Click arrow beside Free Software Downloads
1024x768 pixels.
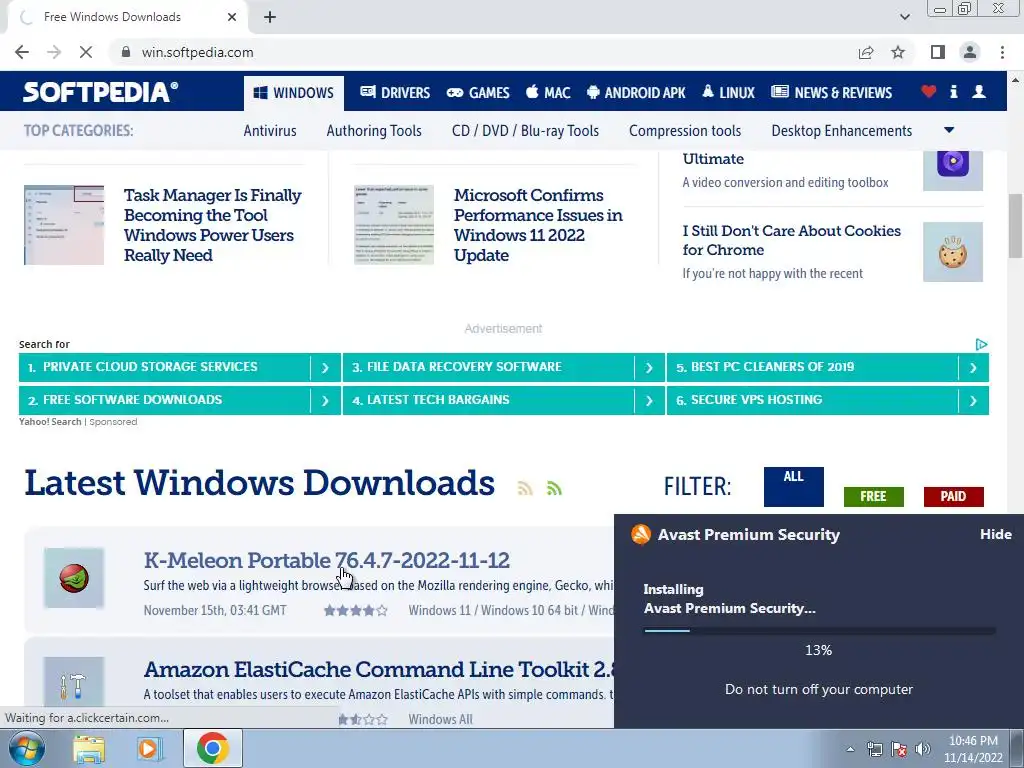point(325,400)
